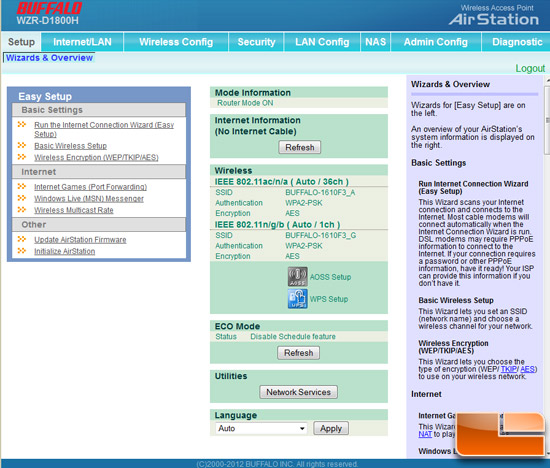Click arrow bullet beside Internet Games link
550x468 pixels.
22,186
